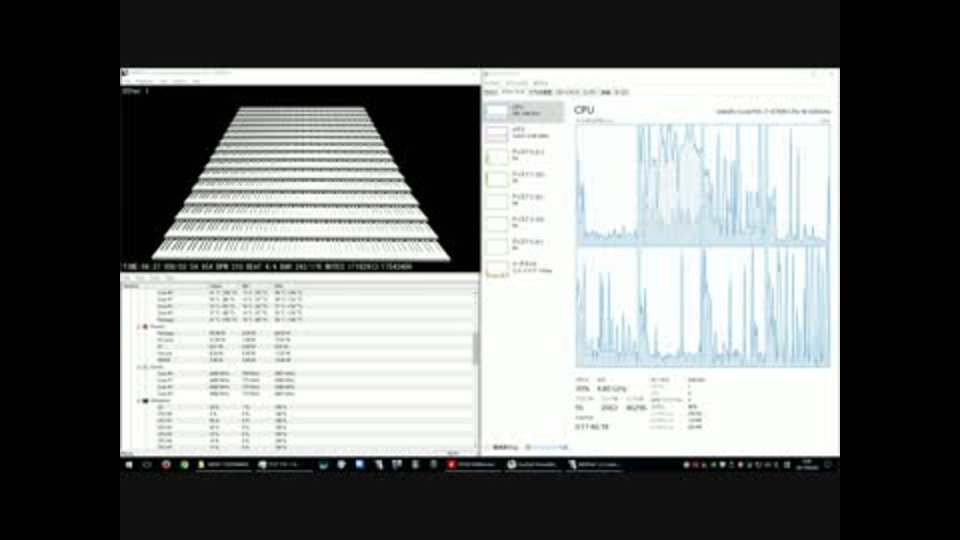Viewport: 960px width, 540px height.
Task: Click the taskbar clock
Action: tap(807, 465)
